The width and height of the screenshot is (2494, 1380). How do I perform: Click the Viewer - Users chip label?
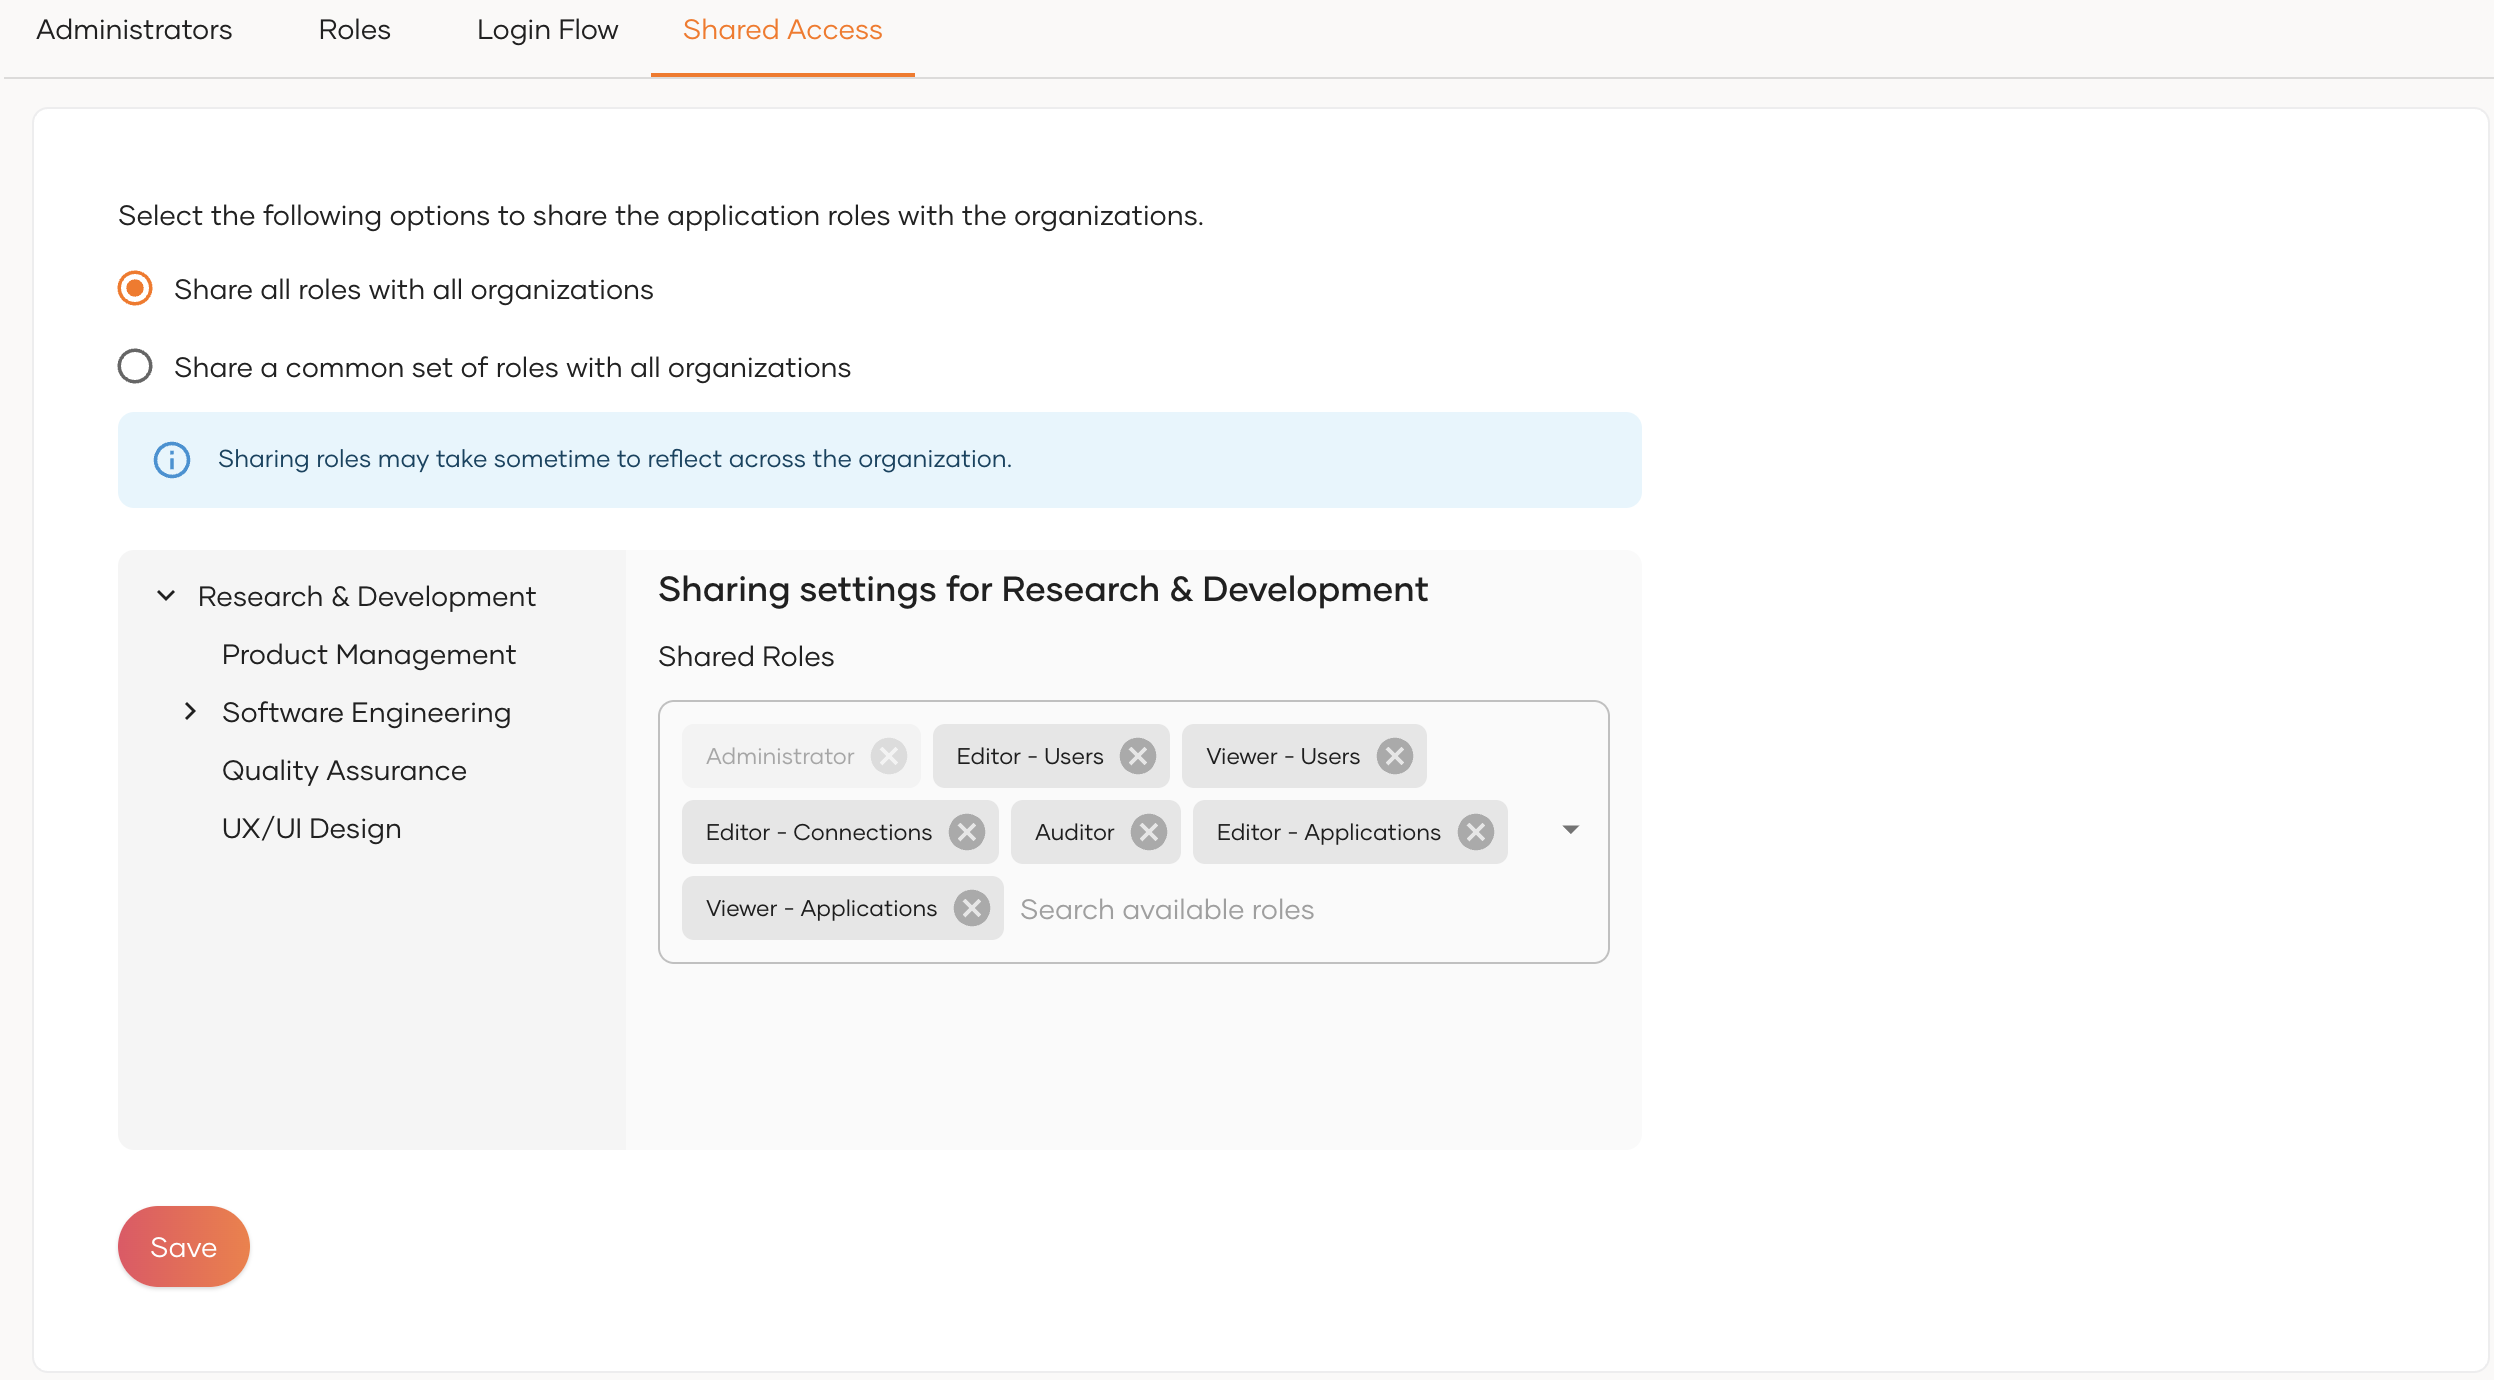click(x=1283, y=756)
